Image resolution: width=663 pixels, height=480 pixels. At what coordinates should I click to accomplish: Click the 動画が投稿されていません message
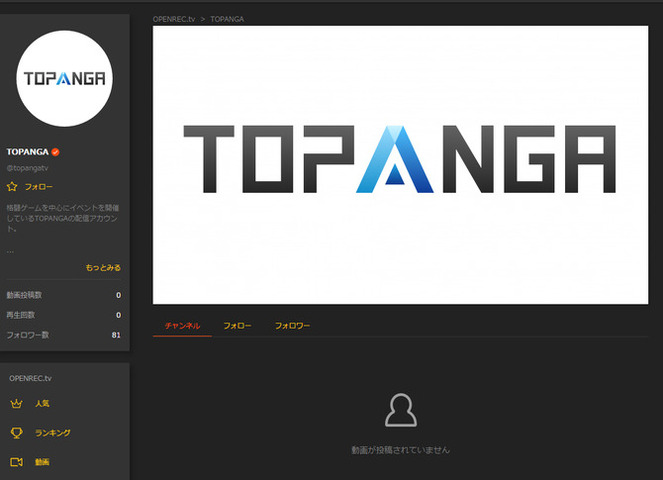(400, 450)
